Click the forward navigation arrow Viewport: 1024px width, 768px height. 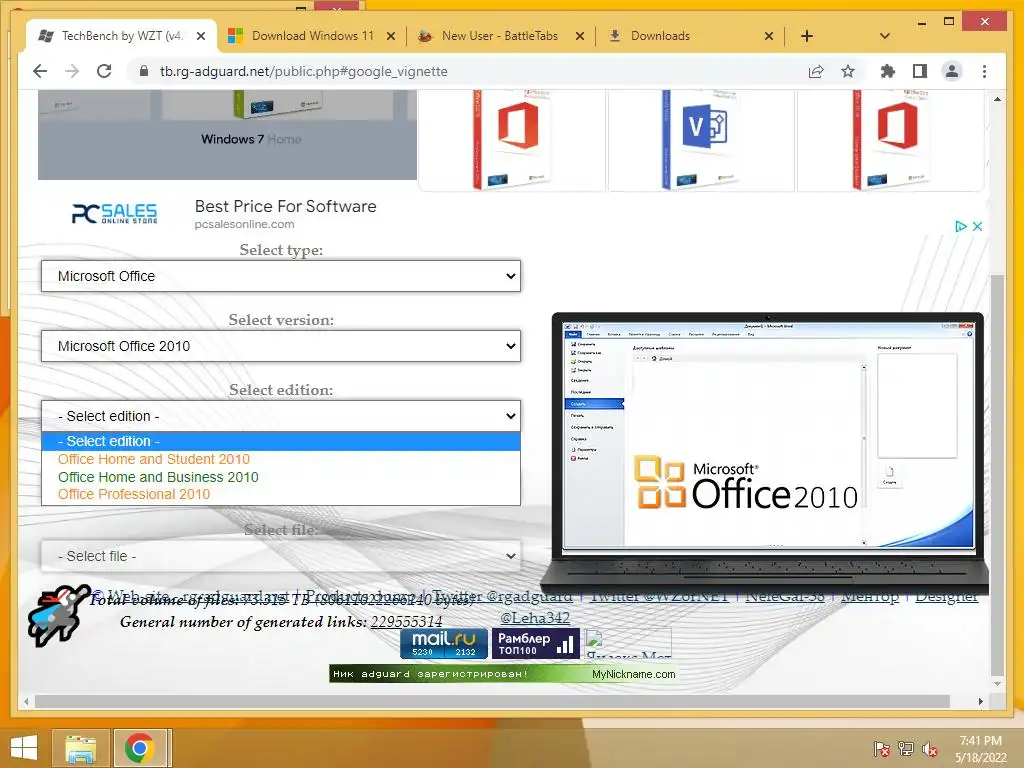pos(72,71)
